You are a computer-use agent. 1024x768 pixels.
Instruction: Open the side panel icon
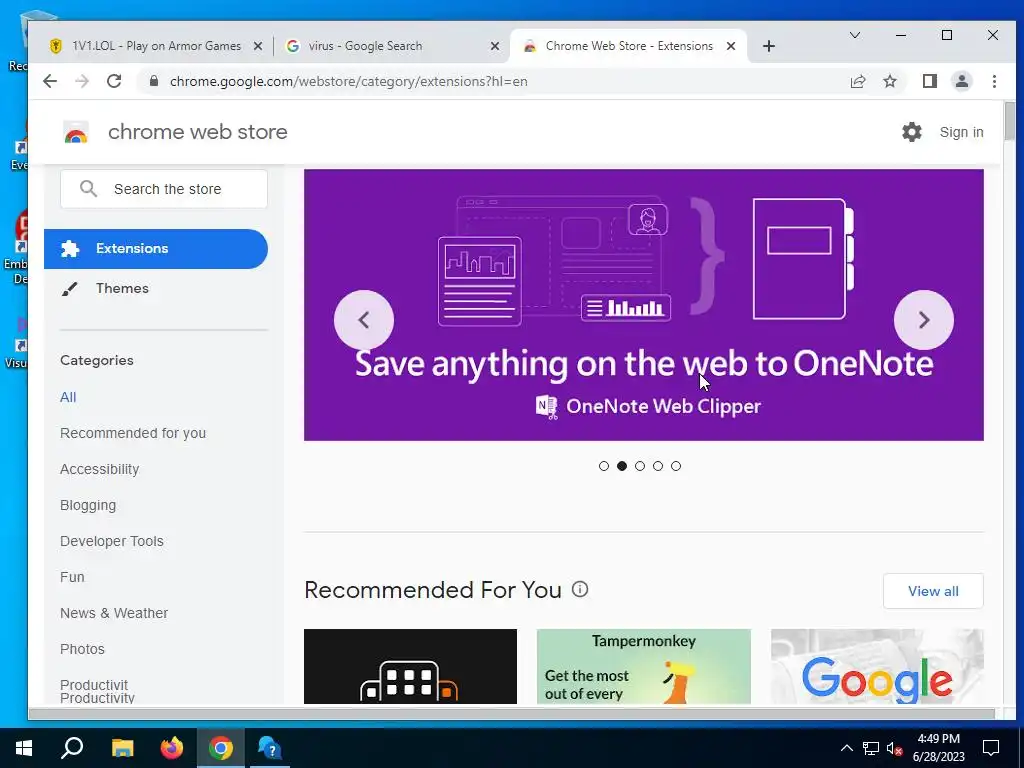(x=930, y=81)
